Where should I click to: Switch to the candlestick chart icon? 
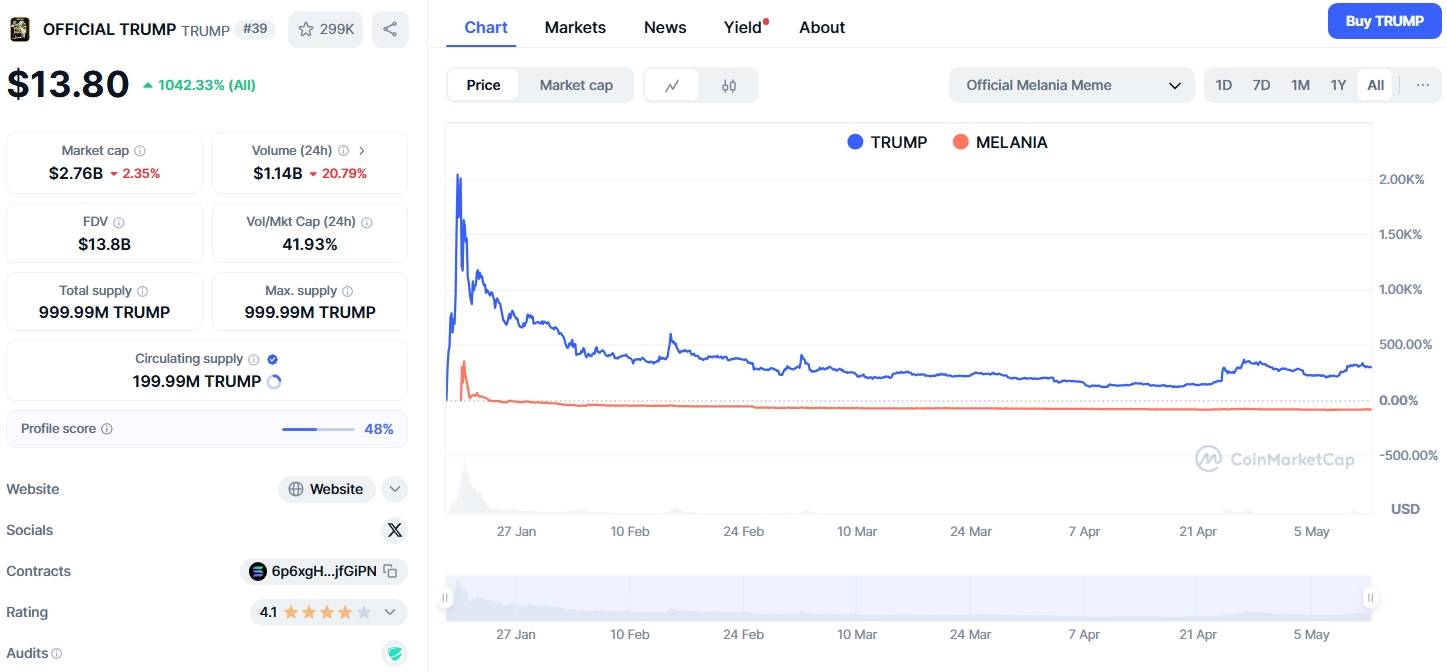(x=729, y=85)
